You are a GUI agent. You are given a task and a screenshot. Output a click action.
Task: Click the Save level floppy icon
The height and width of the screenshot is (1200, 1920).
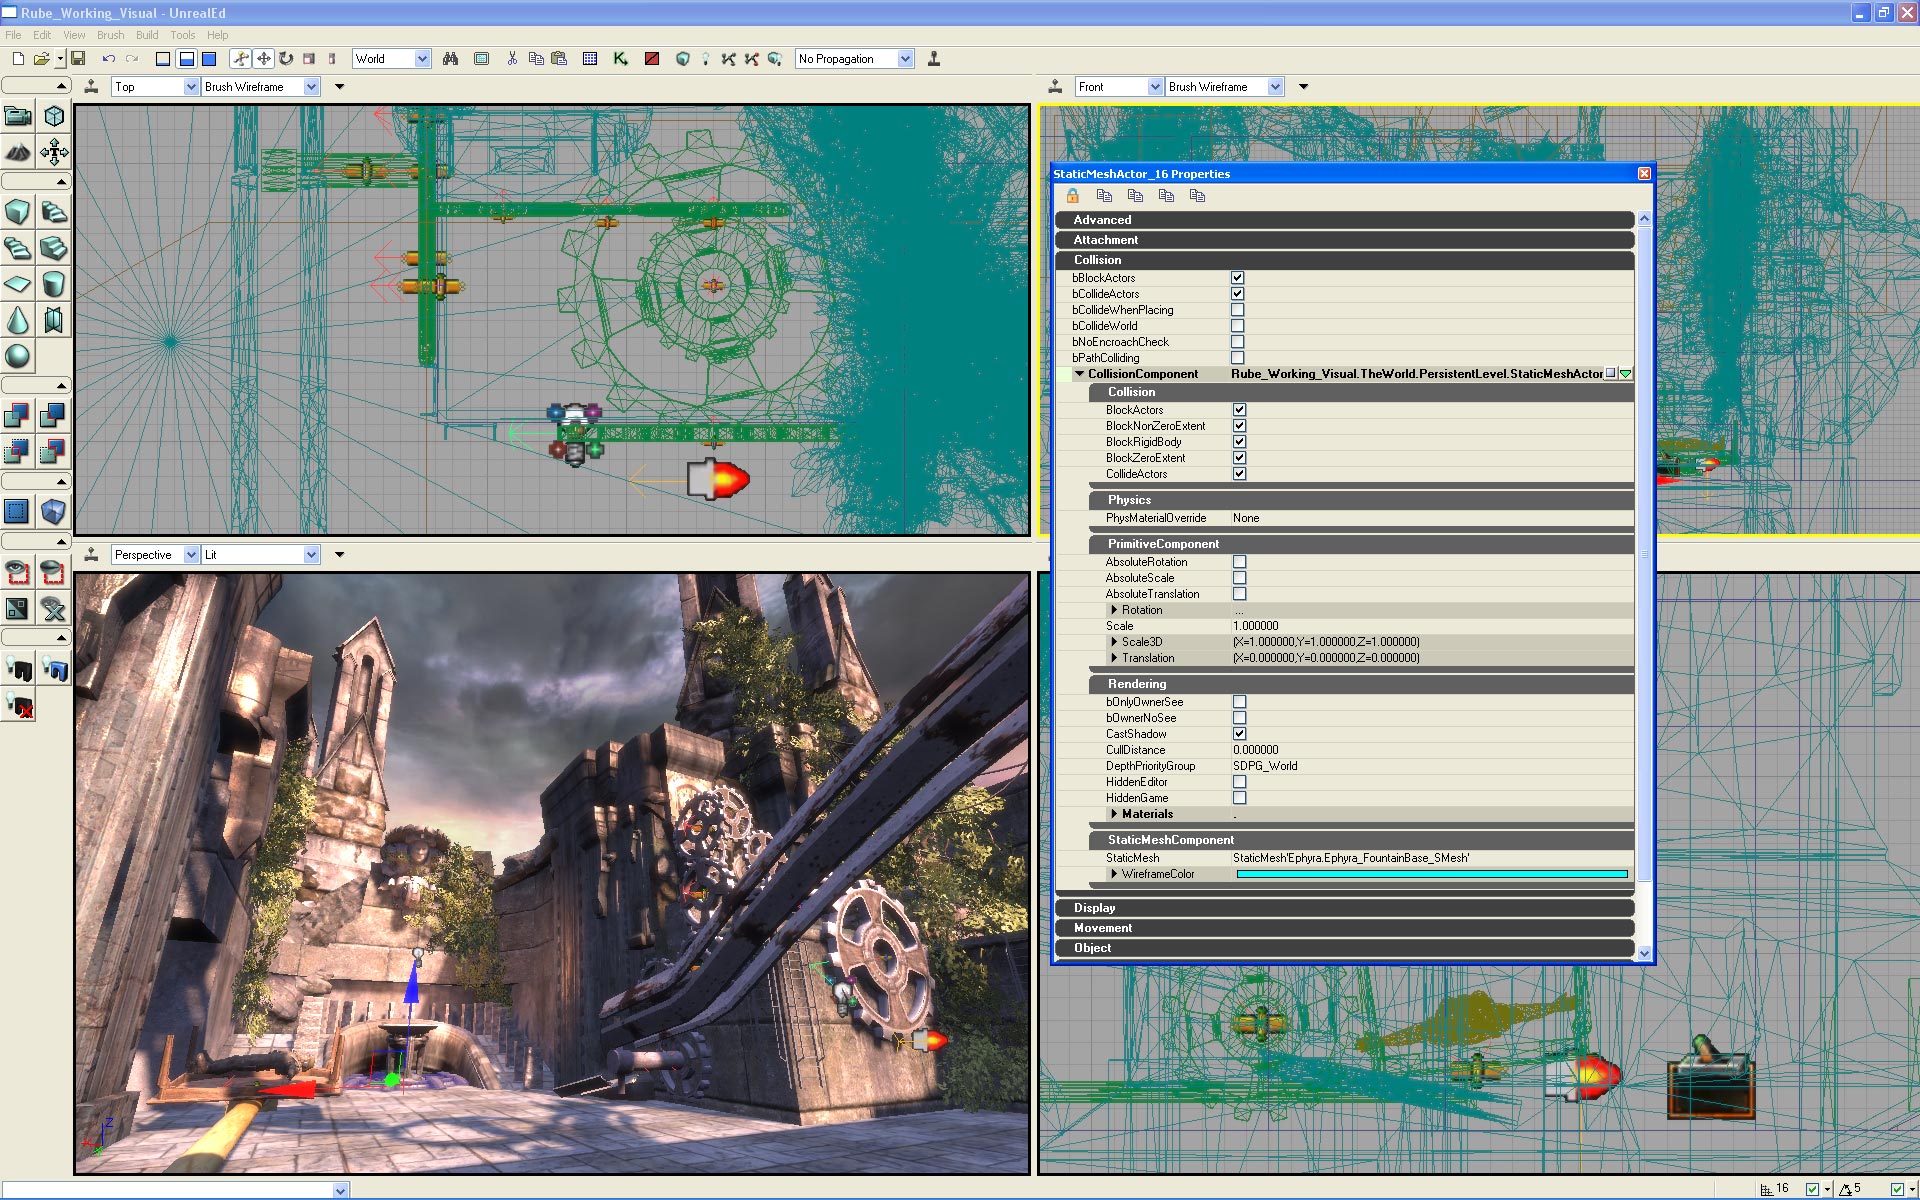tap(78, 59)
